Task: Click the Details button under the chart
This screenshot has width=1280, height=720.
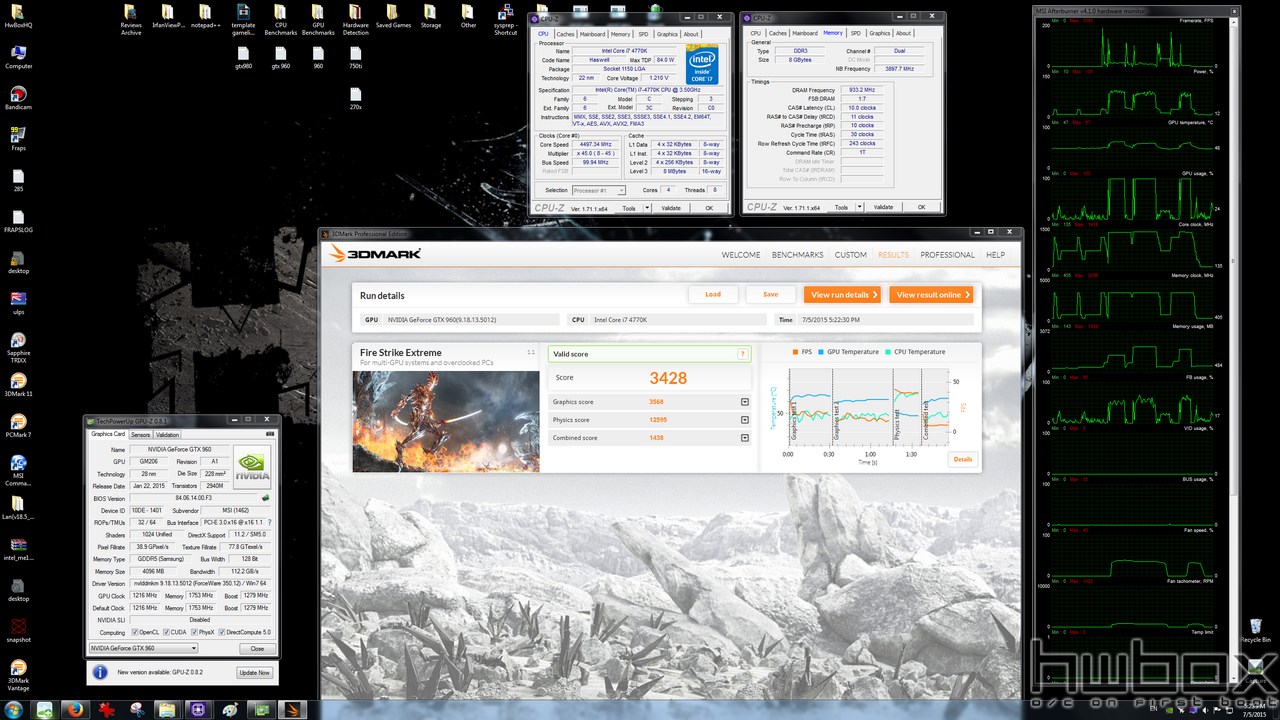Action: 962,459
